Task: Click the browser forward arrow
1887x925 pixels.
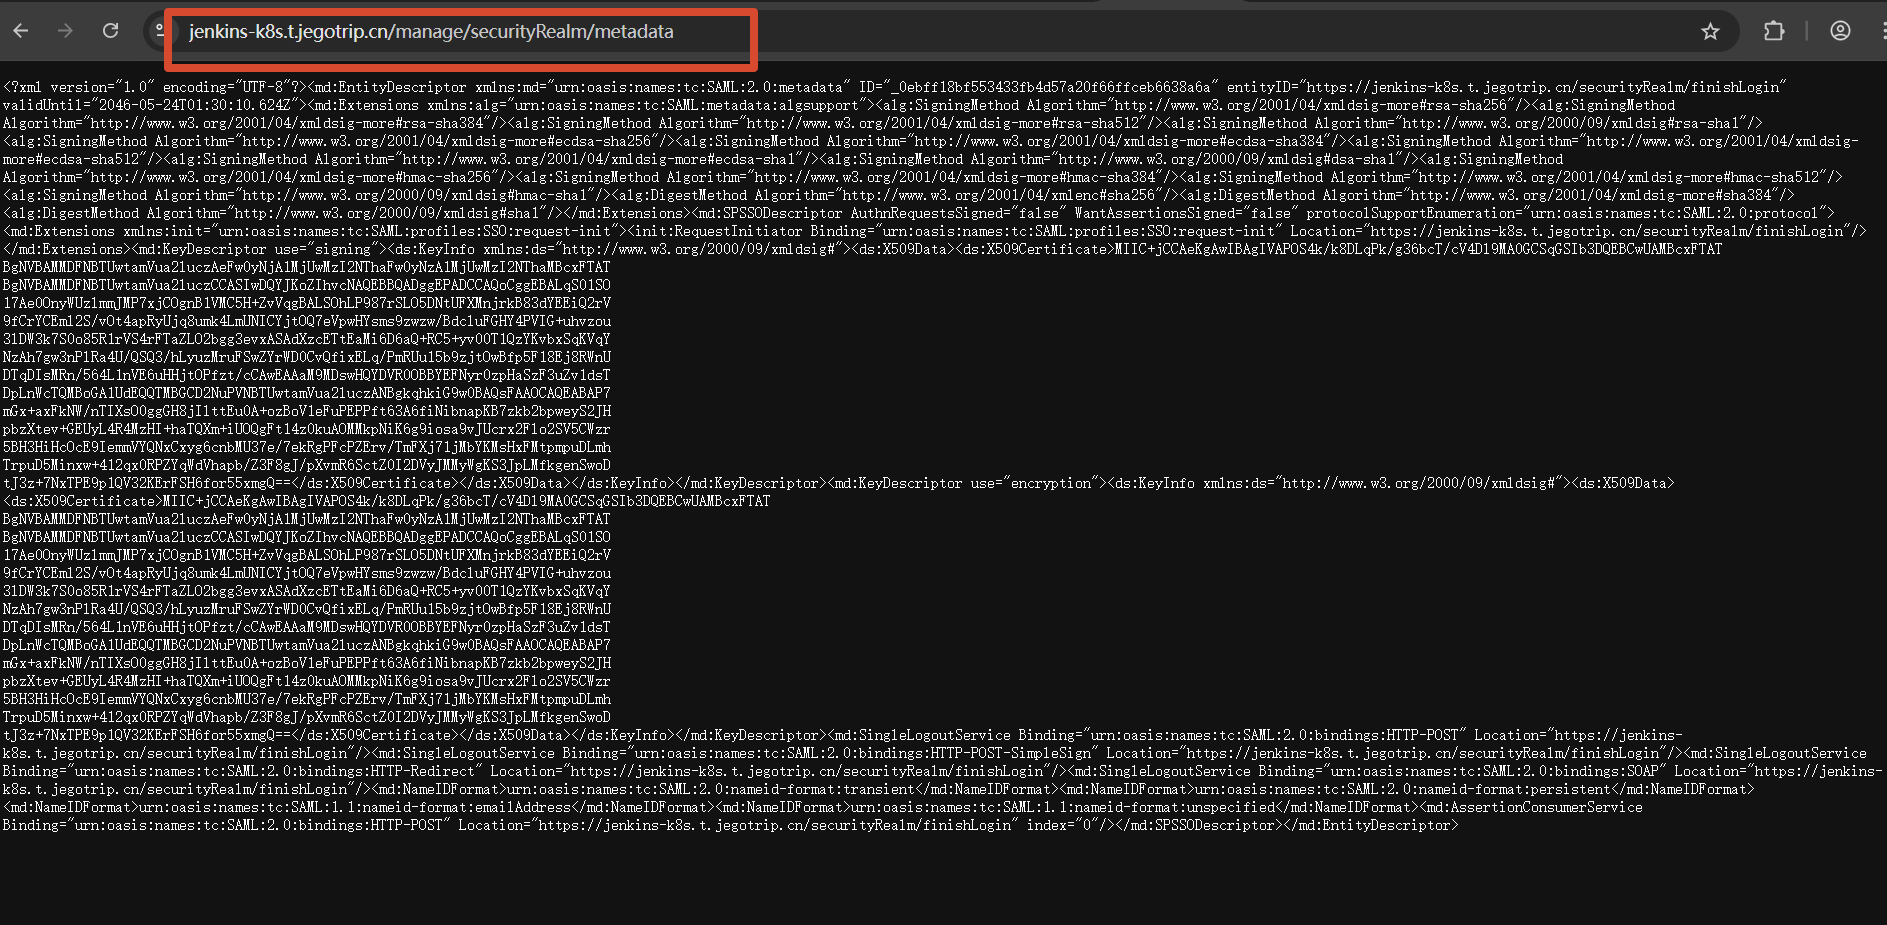Action: click(x=66, y=31)
